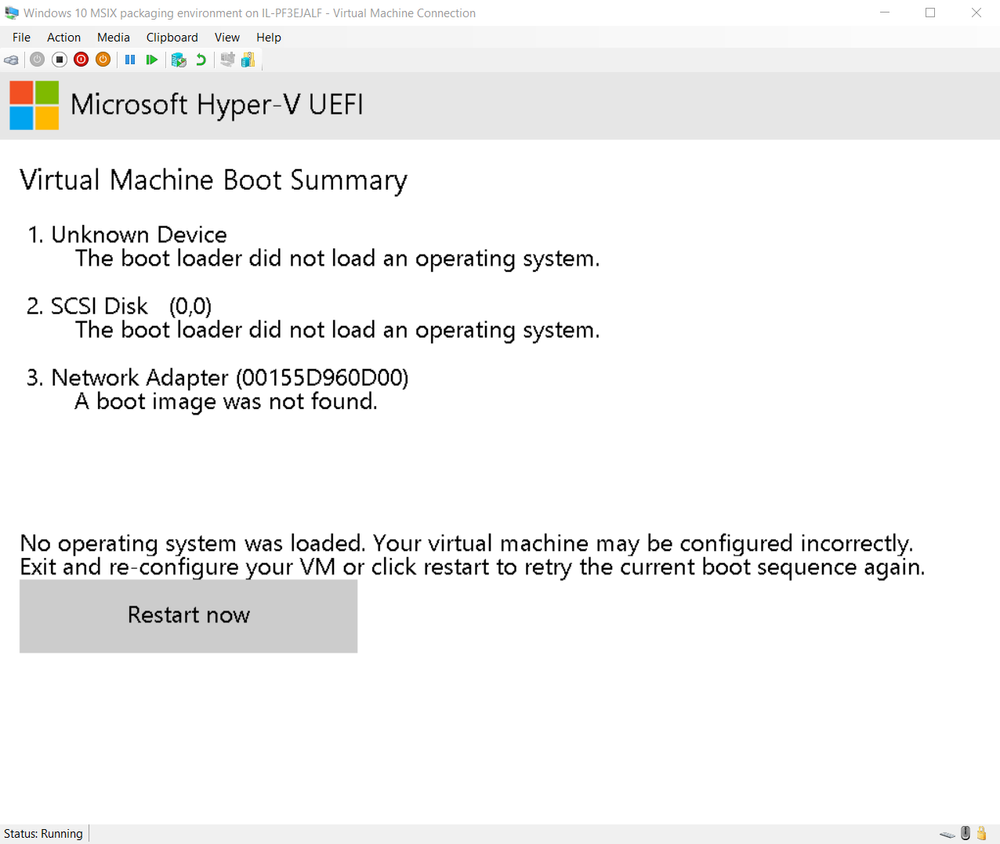
Task: Click 'A boot image was not found.' text
Action: coord(226,401)
